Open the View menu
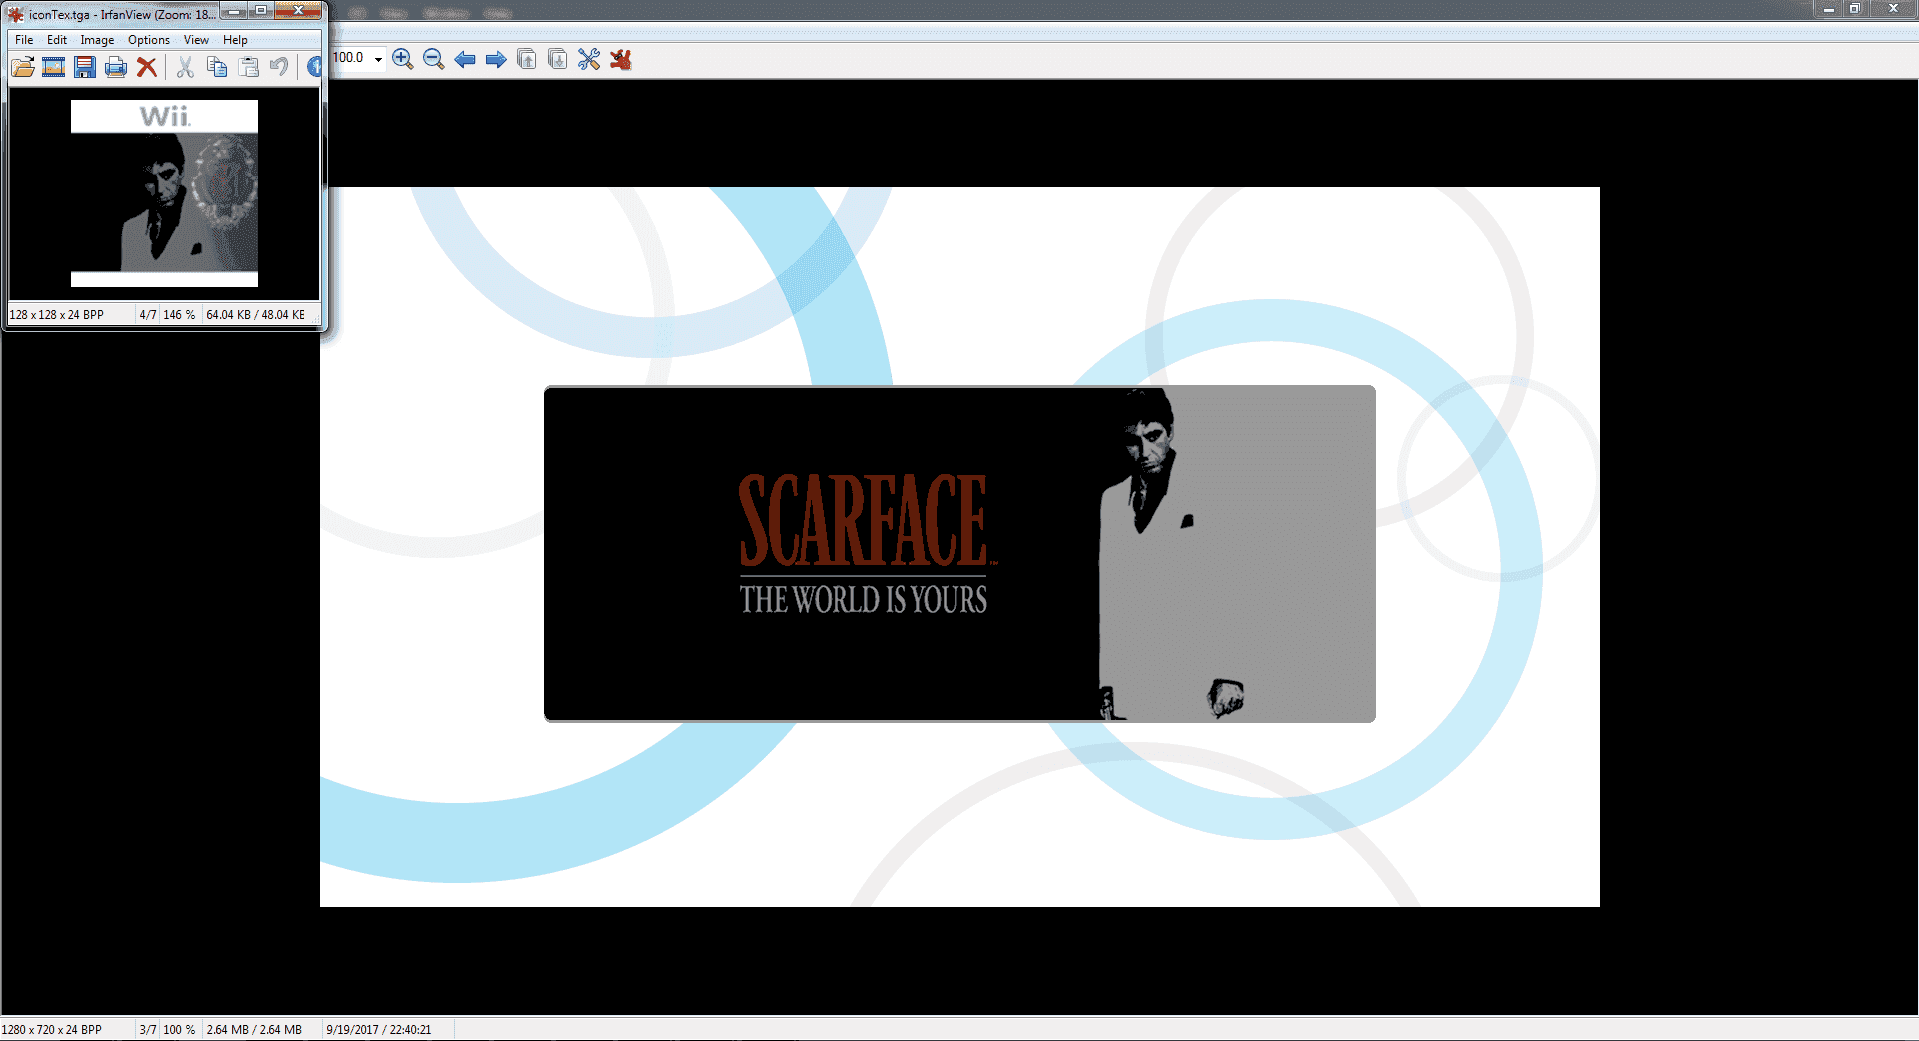The image size is (1919, 1041). tap(196, 40)
